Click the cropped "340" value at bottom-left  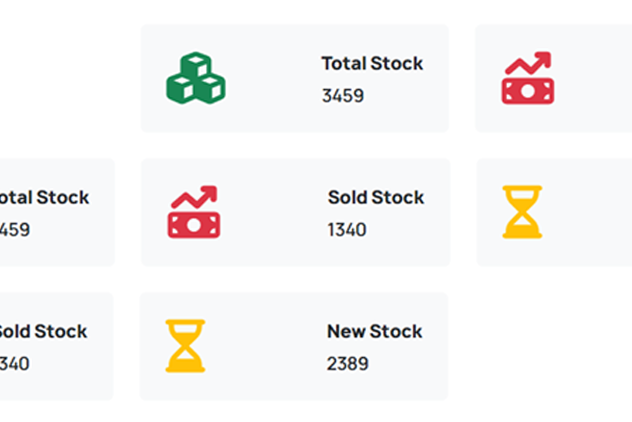[14, 364]
